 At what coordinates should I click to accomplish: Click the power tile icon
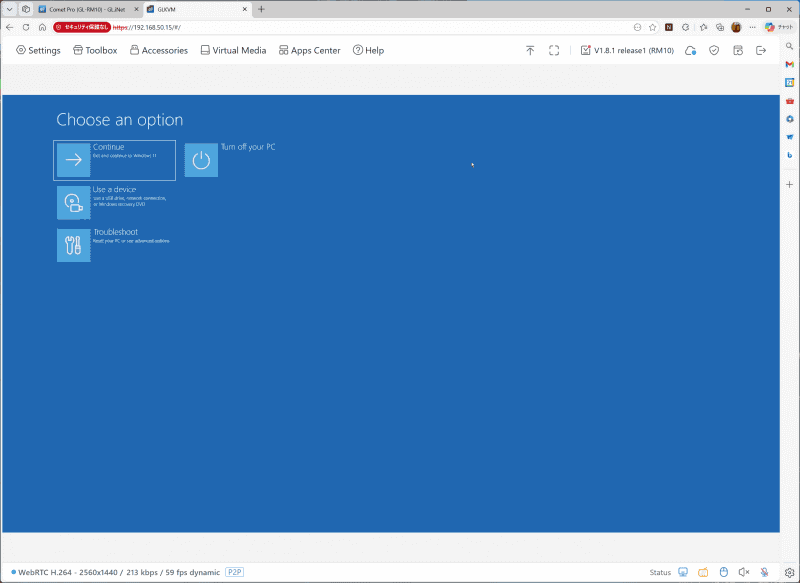pyautogui.click(x=201, y=160)
